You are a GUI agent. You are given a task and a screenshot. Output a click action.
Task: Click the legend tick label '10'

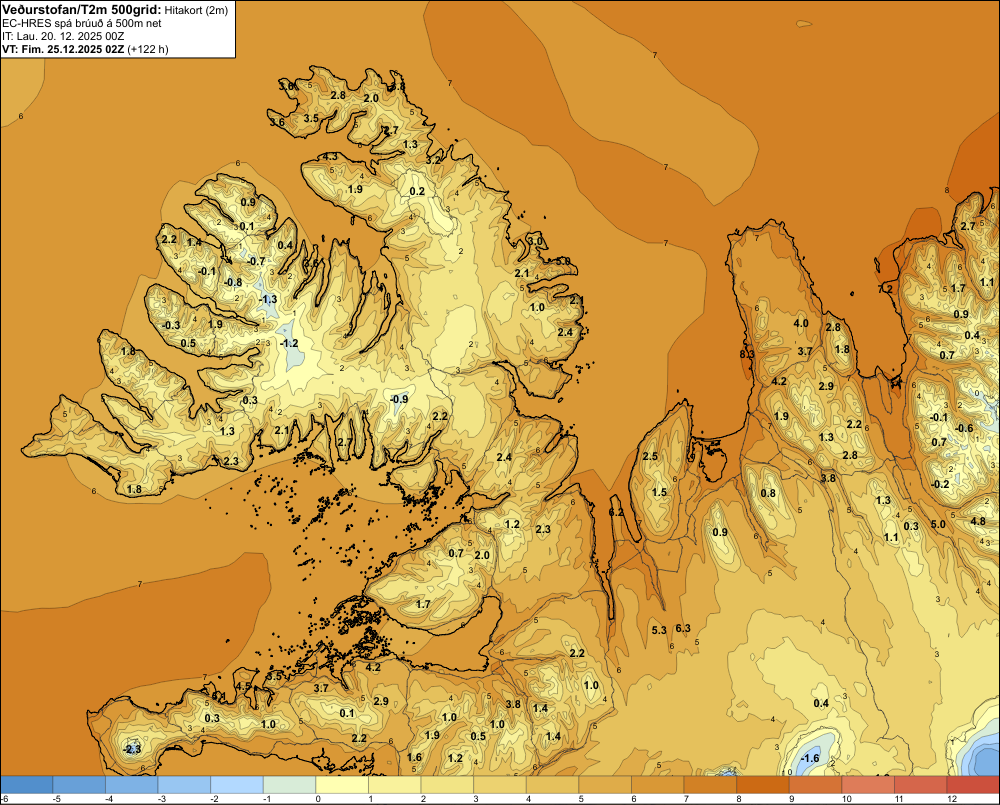[x=846, y=799]
